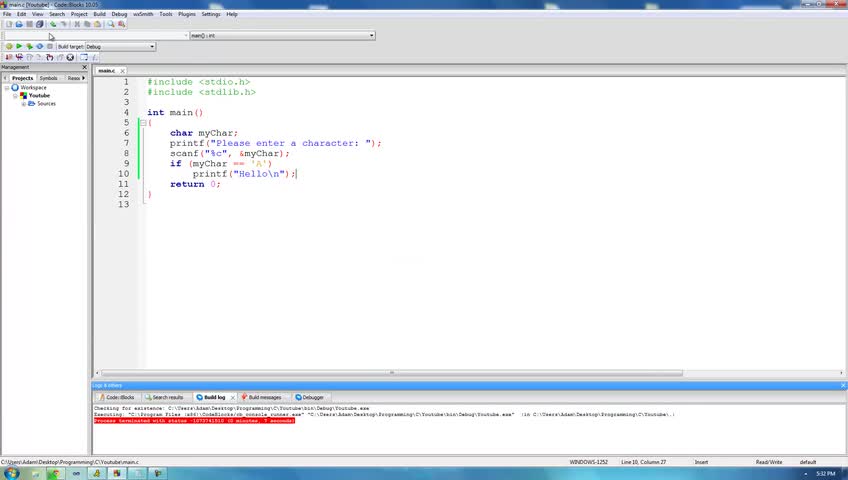Screen dimensions: 848x480
Task: Open the wxSmith menu
Action: tap(143, 14)
